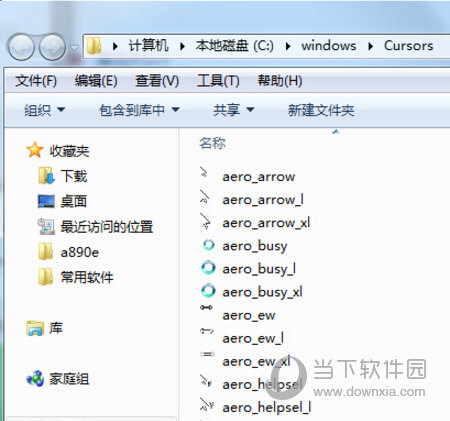Select the file named aero_helpsel_l
This screenshot has height=421, width=450.
[267, 407]
